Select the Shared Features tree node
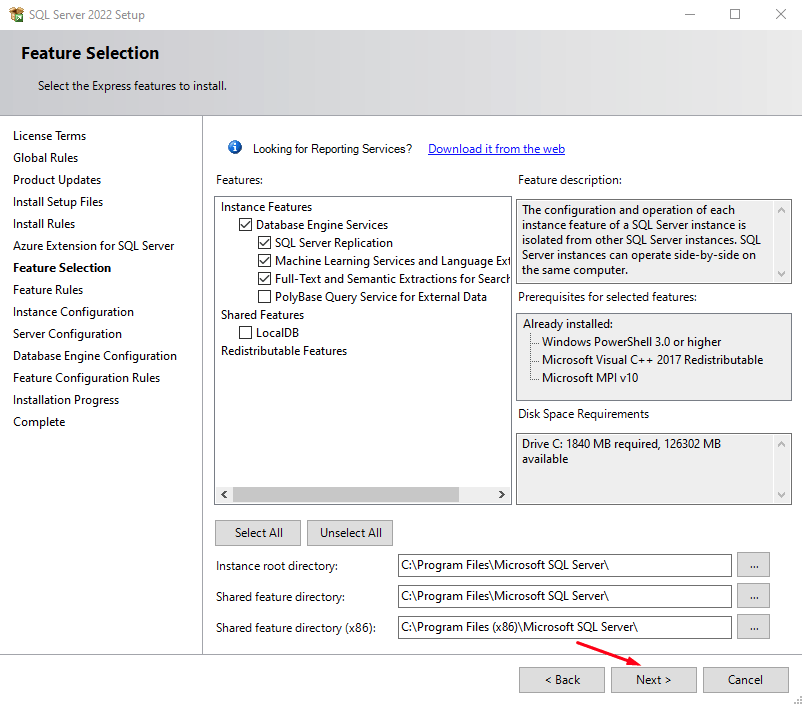 tap(262, 315)
